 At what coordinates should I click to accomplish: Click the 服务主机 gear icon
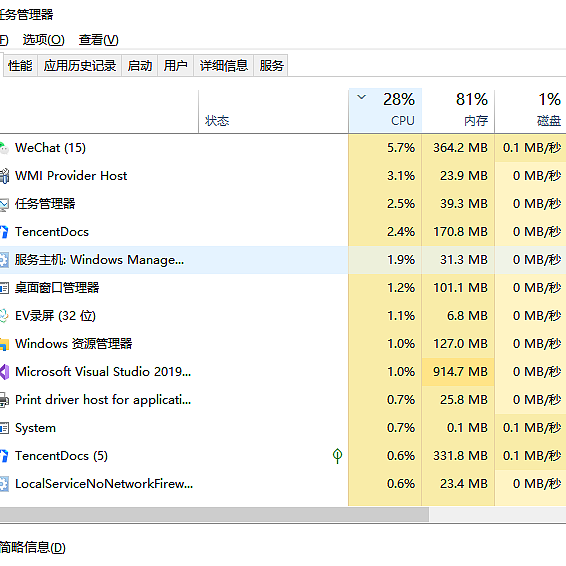[x=4, y=260]
